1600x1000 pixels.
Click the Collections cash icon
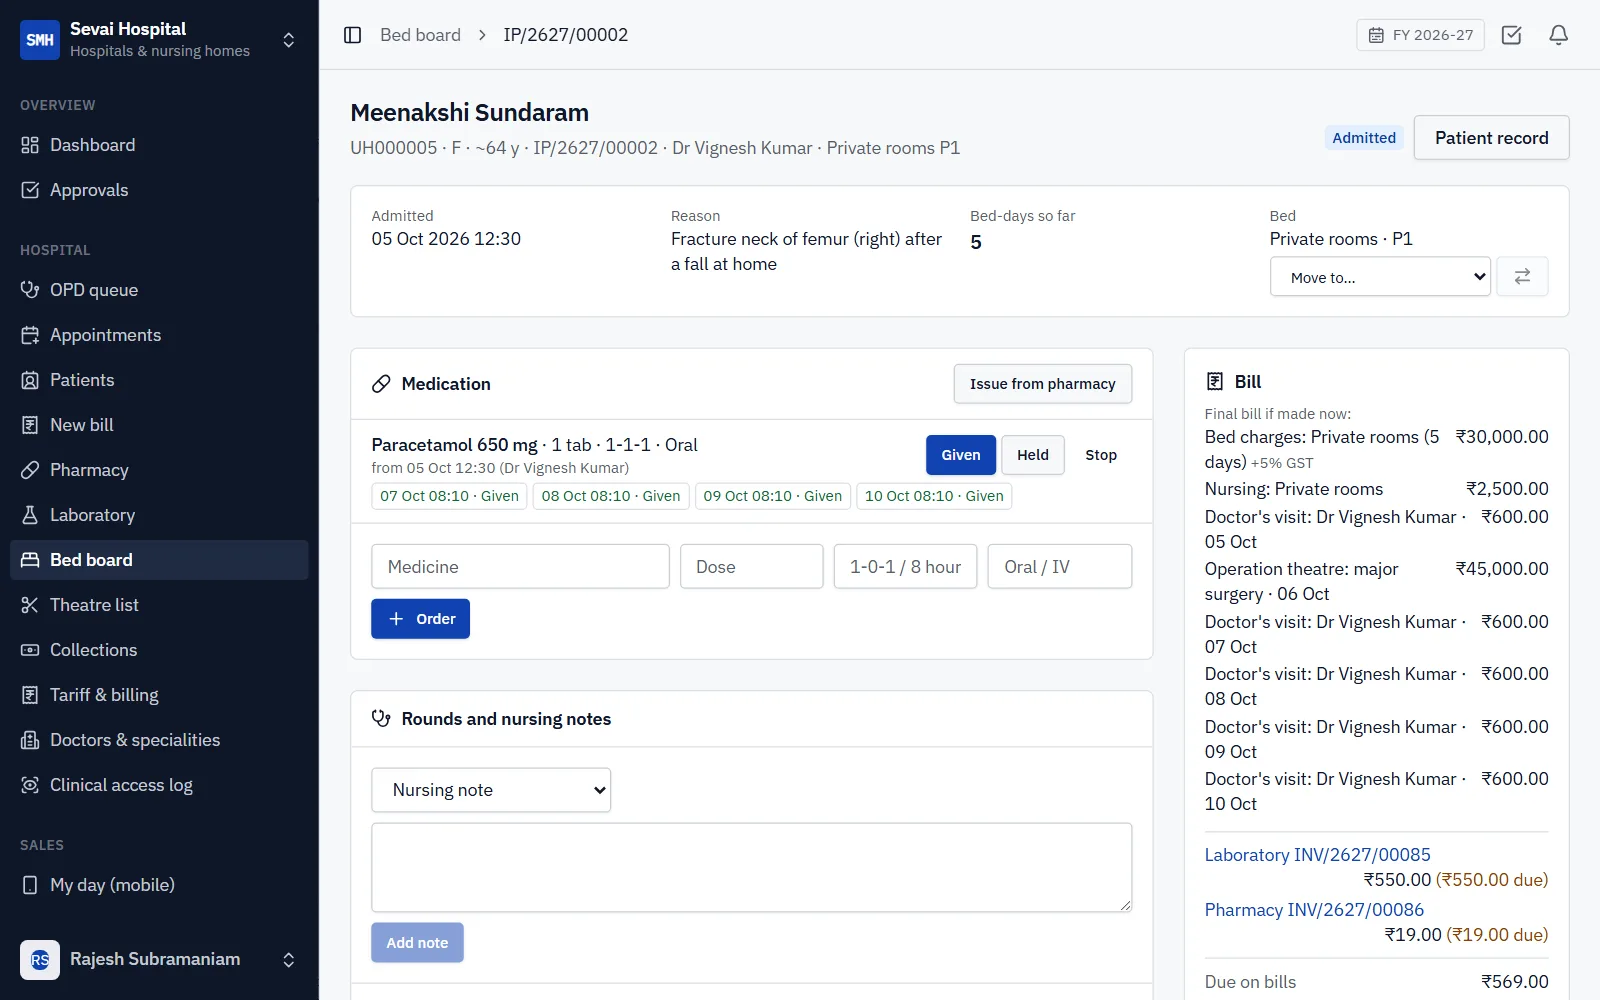coord(30,650)
